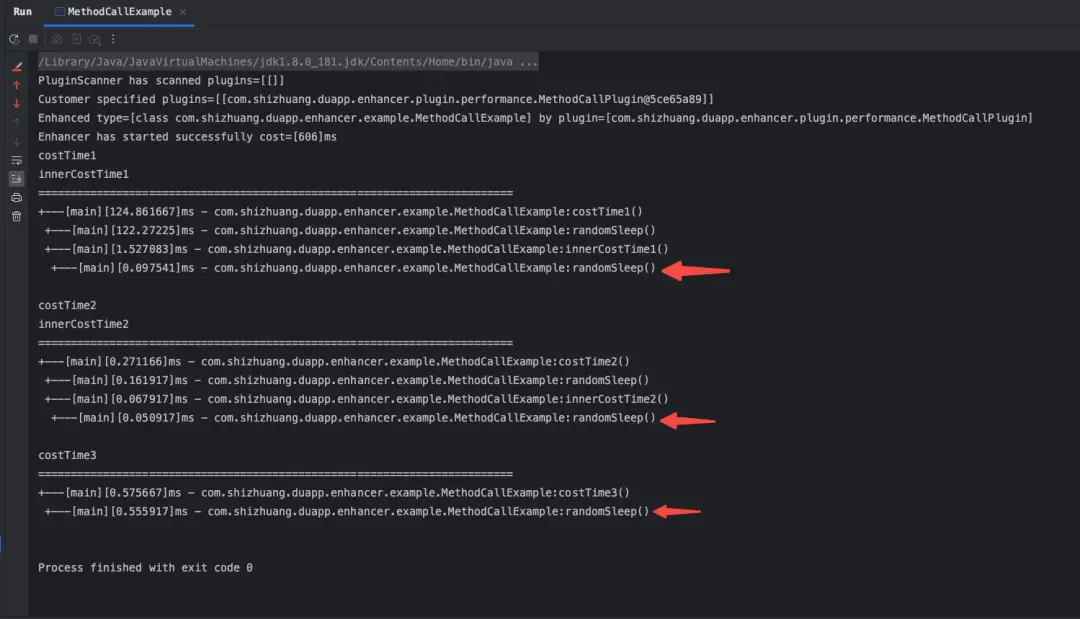Image resolution: width=1080 pixels, height=619 pixels.
Task: Click the attach debugger icon
Action: [76, 39]
